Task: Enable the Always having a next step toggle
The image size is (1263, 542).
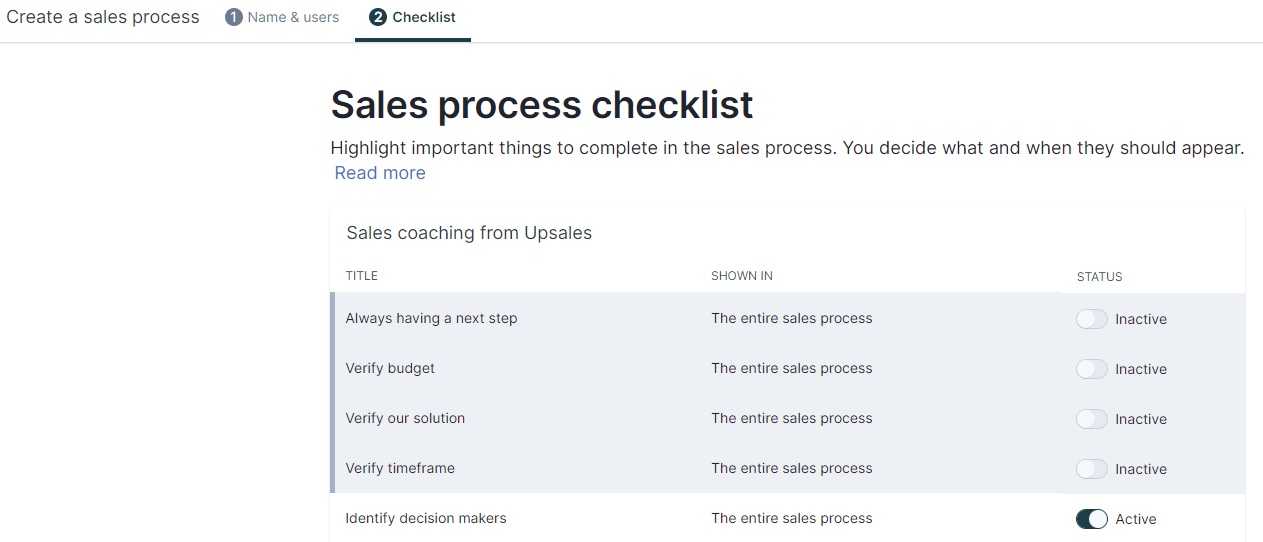Action: [x=1092, y=319]
